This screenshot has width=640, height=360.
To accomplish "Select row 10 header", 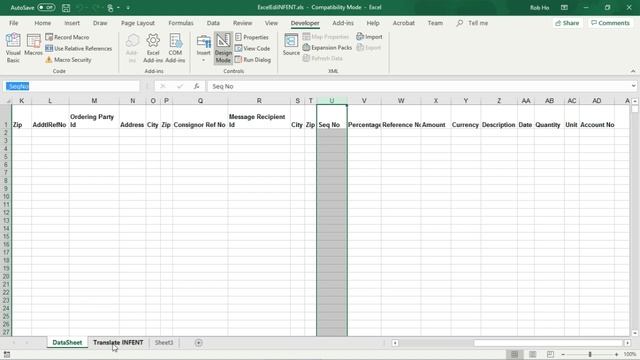I will (x=6, y=196).
